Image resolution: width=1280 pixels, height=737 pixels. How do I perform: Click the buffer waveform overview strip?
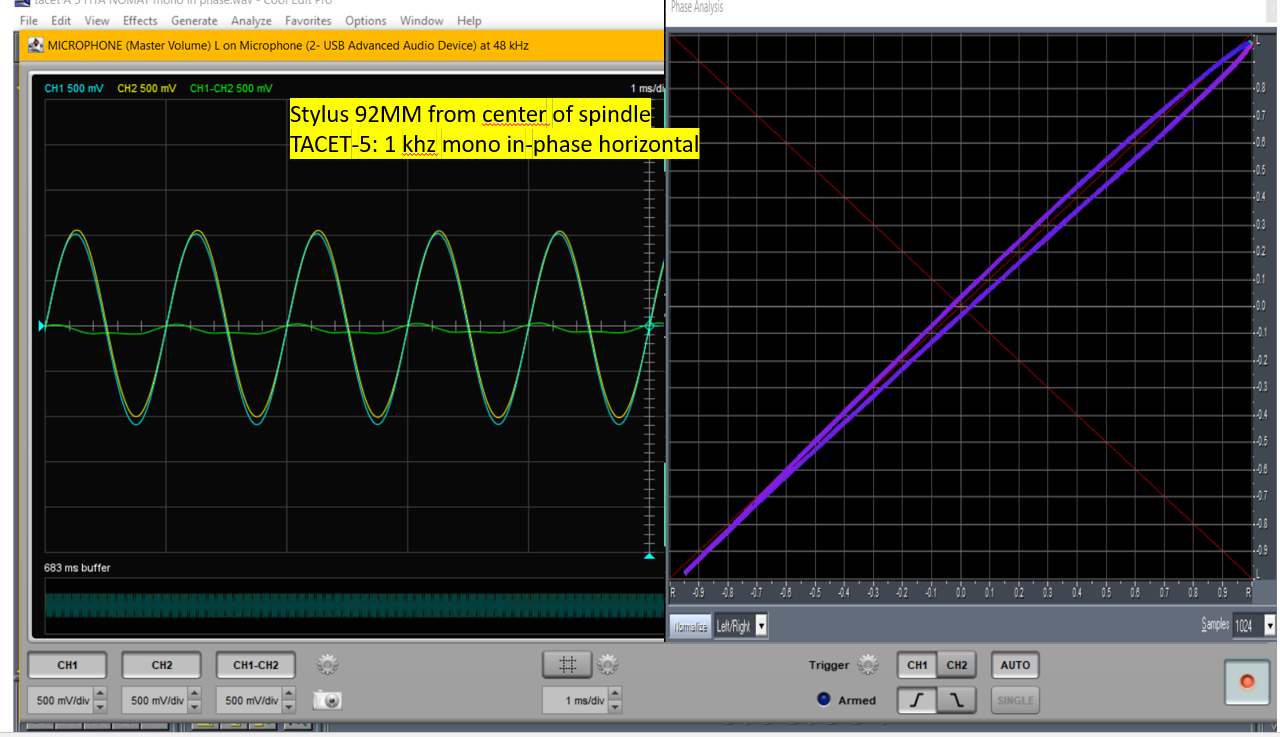click(354, 605)
